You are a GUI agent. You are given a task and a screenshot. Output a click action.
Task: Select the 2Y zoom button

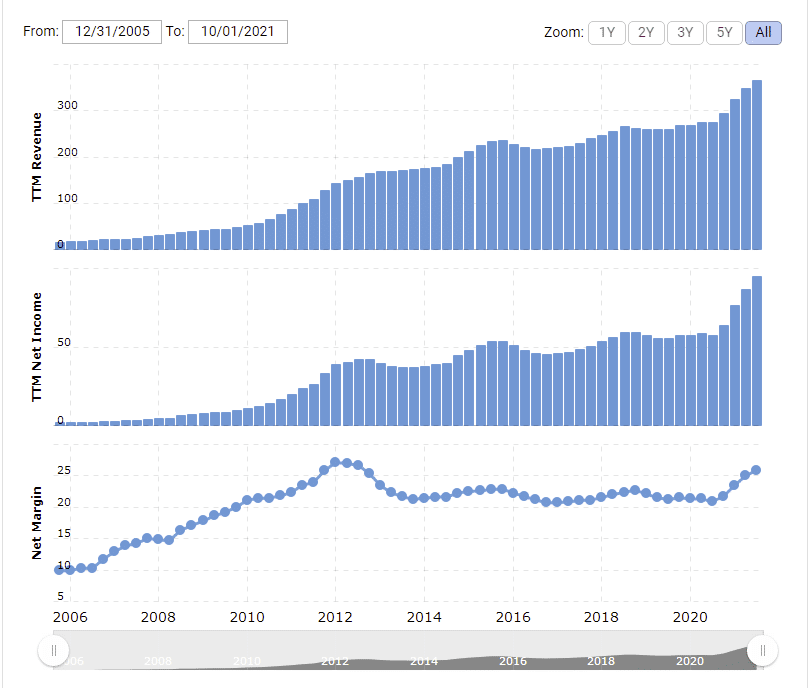point(646,32)
